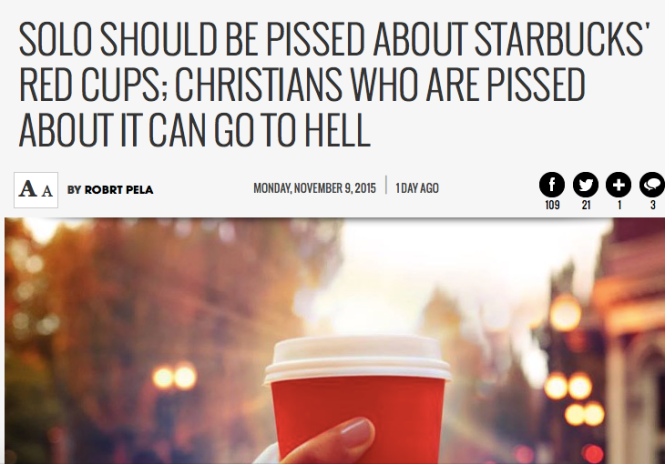Image resolution: width=665 pixels, height=464 pixels.
Task: Open comments via the speech bubble icon
Action: tap(652, 185)
